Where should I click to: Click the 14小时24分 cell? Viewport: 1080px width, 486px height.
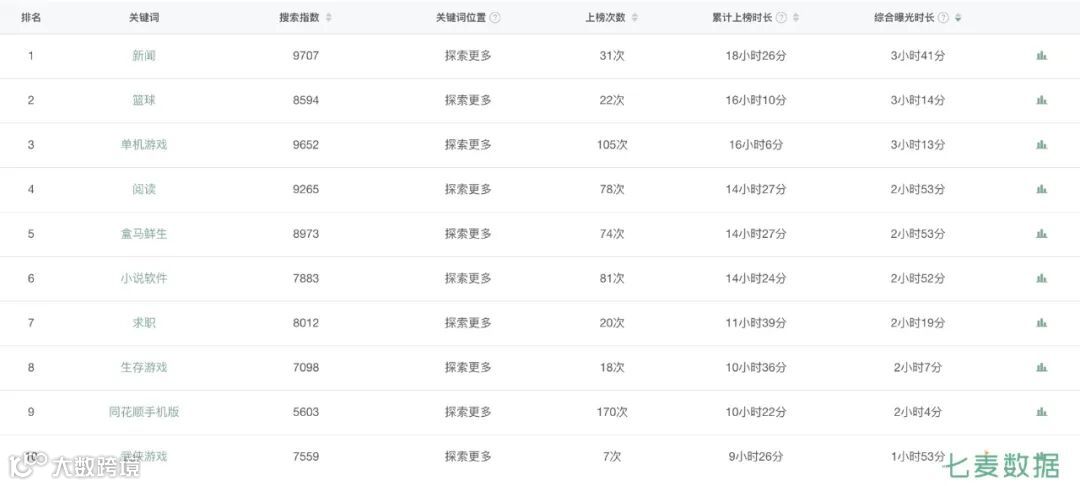(x=756, y=278)
